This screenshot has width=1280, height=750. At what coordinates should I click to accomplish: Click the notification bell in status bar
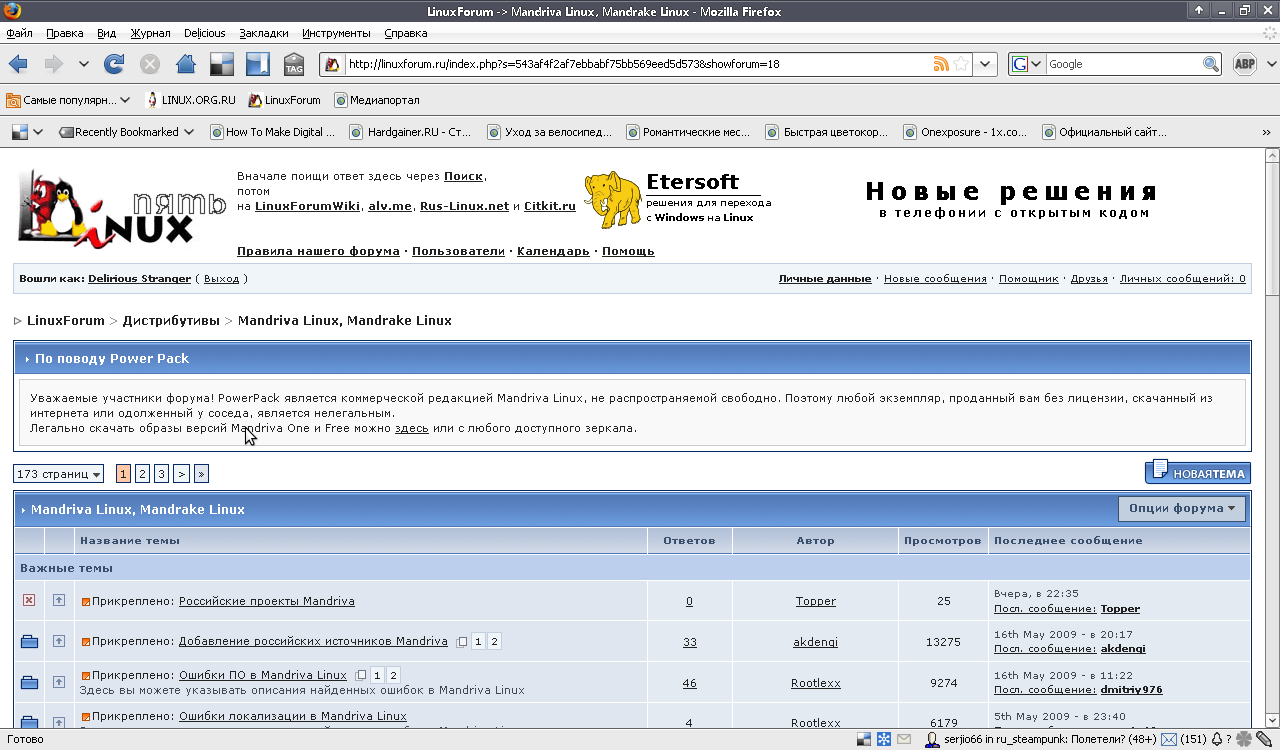[1217, 740]
